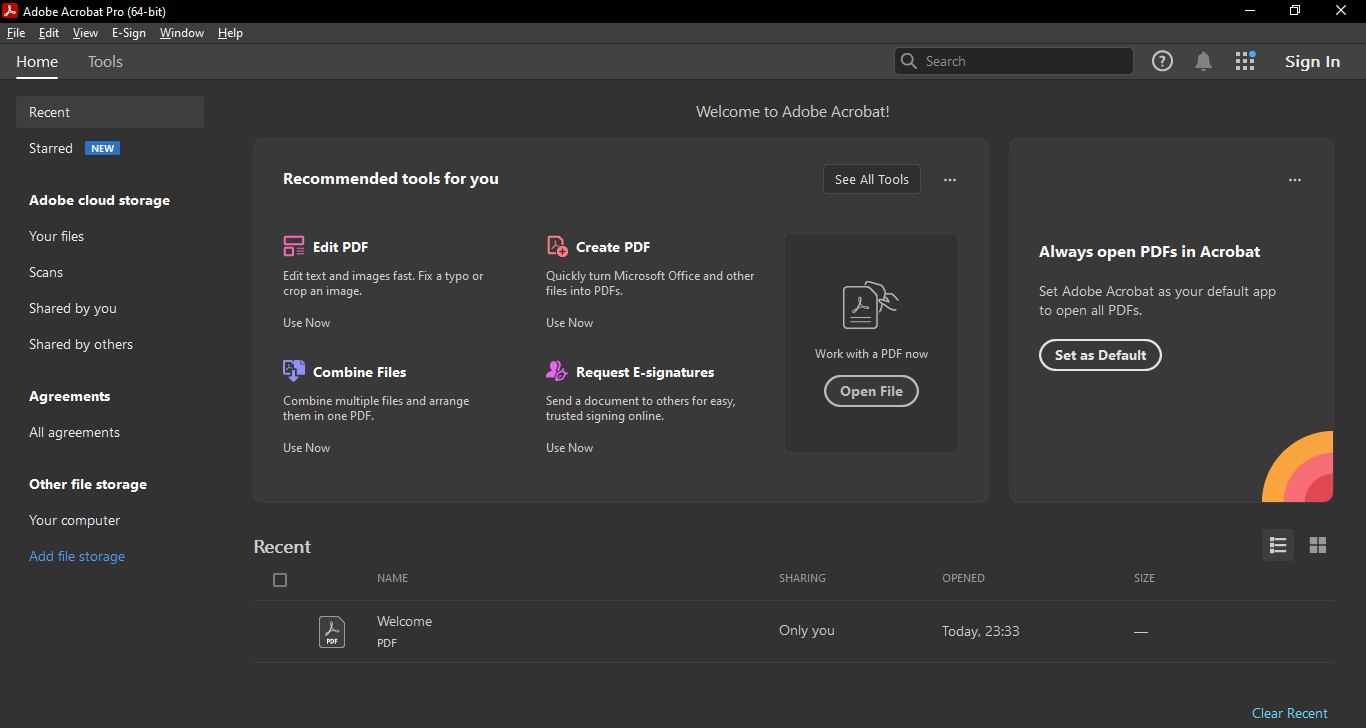Clear the recent files list
Screen dimensions: 1366x728
click(1289, 713)
